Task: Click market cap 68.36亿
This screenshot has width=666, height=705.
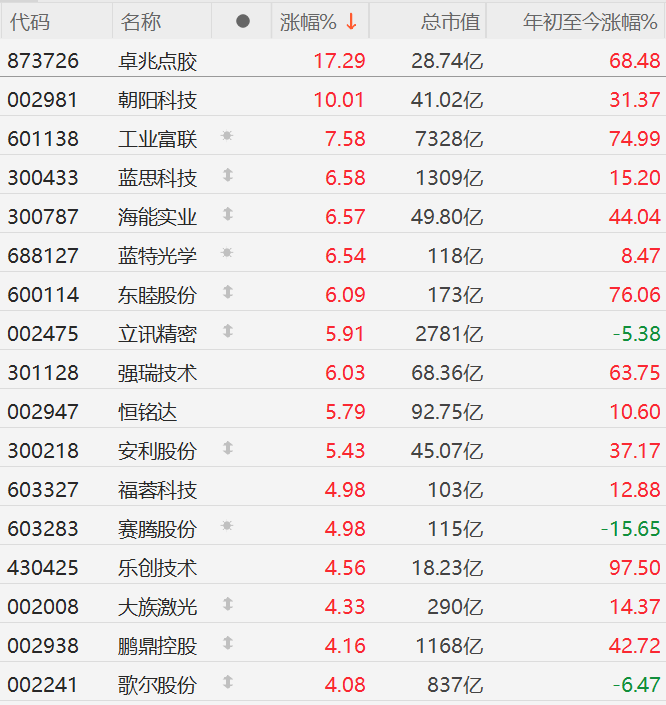Action: click(447, 373)
